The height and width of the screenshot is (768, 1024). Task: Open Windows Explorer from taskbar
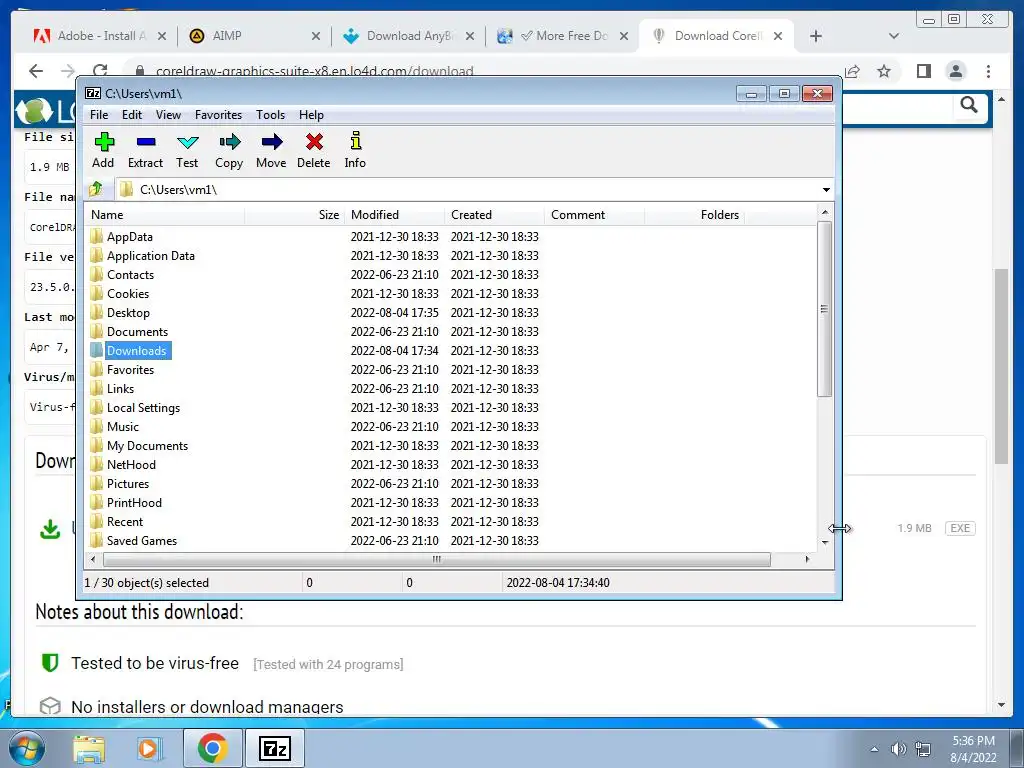point(89,748)
